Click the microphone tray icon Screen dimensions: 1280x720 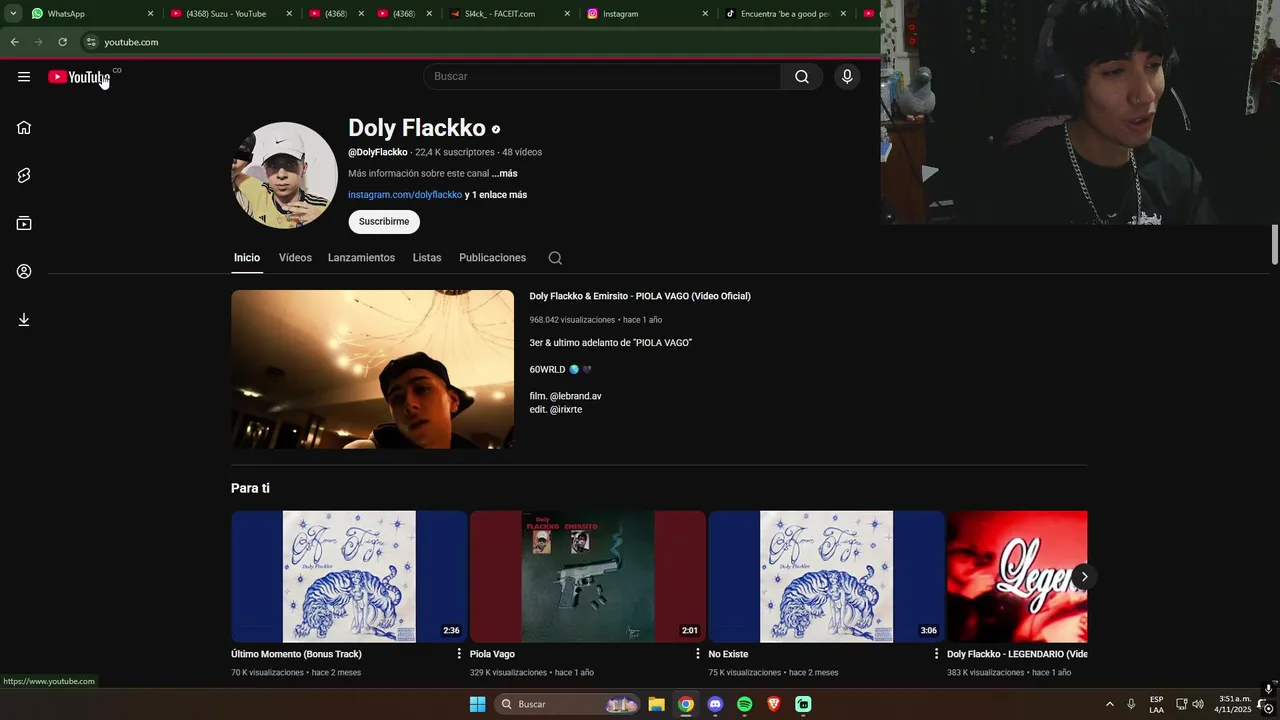click(x=1131, y=704)
